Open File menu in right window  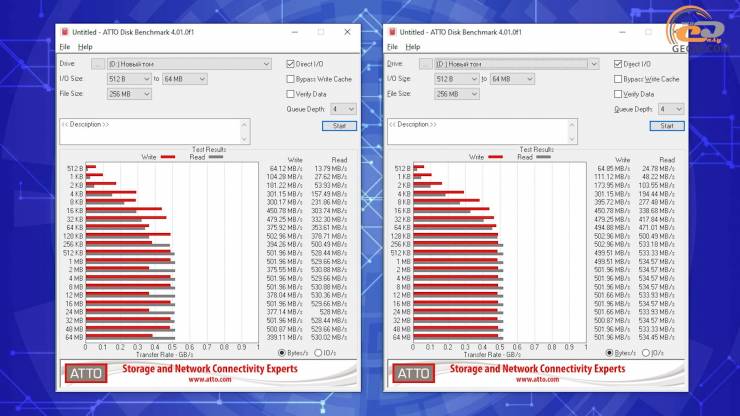point(392,47)
